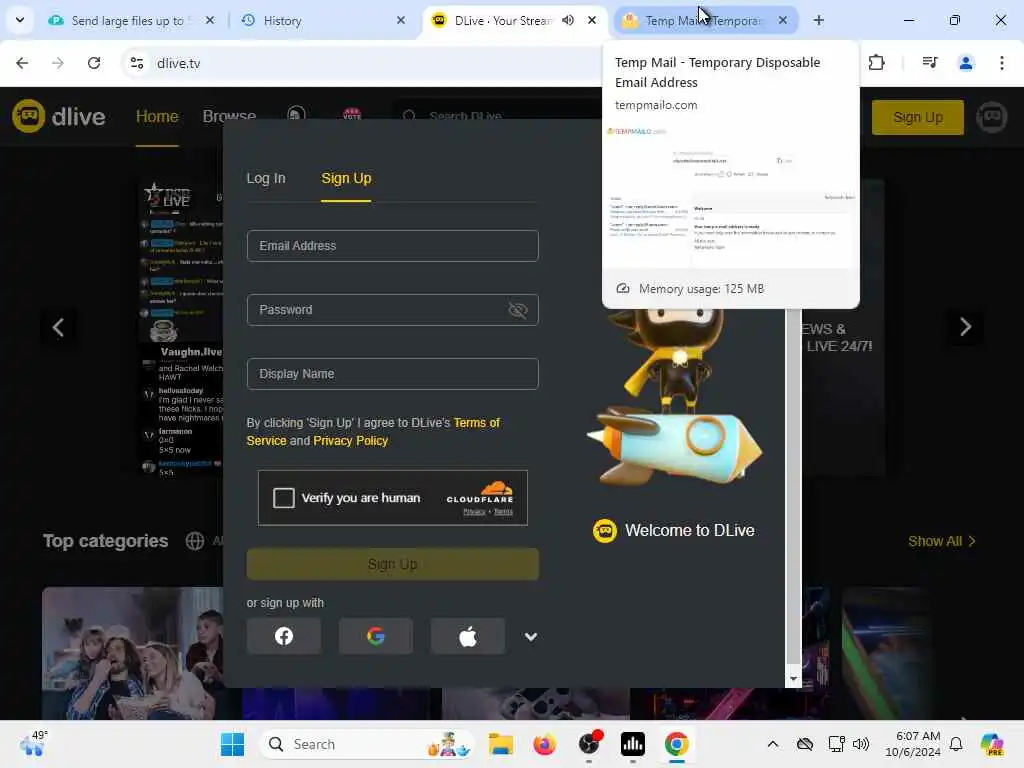Show hidden system tray icons chevron
This screenshot has height=768, width=1024.
click(x=773, y=744)
